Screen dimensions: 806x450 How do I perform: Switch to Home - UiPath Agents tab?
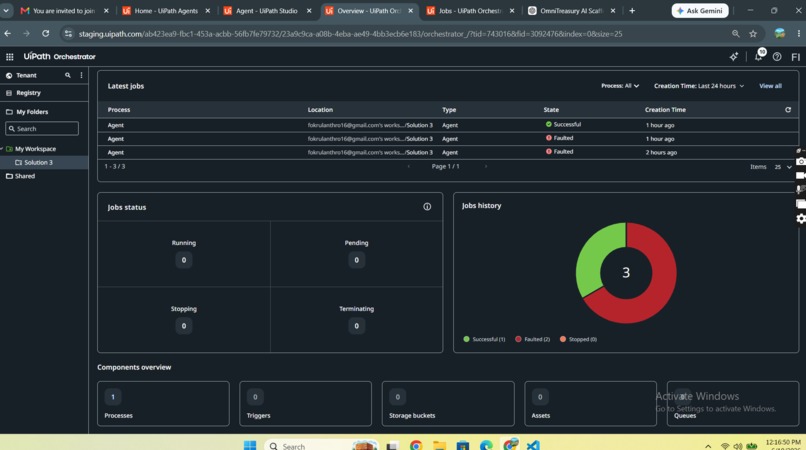tap(166, 10)
